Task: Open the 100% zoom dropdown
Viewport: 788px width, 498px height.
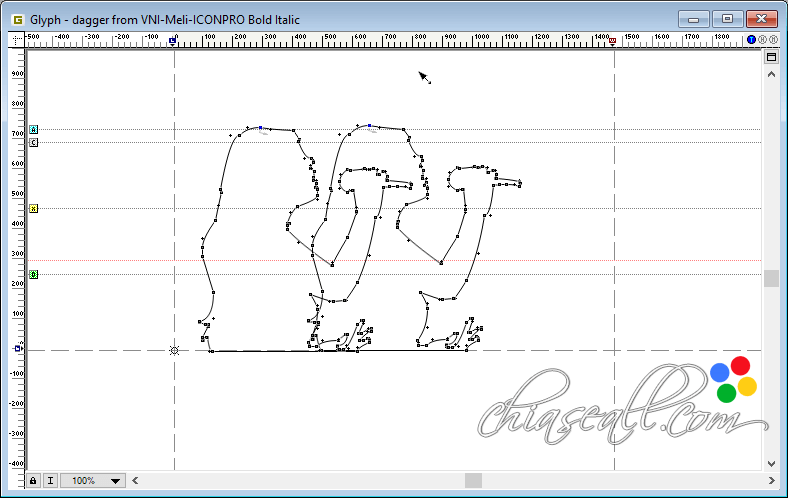Action: click(x=93, y=481)
